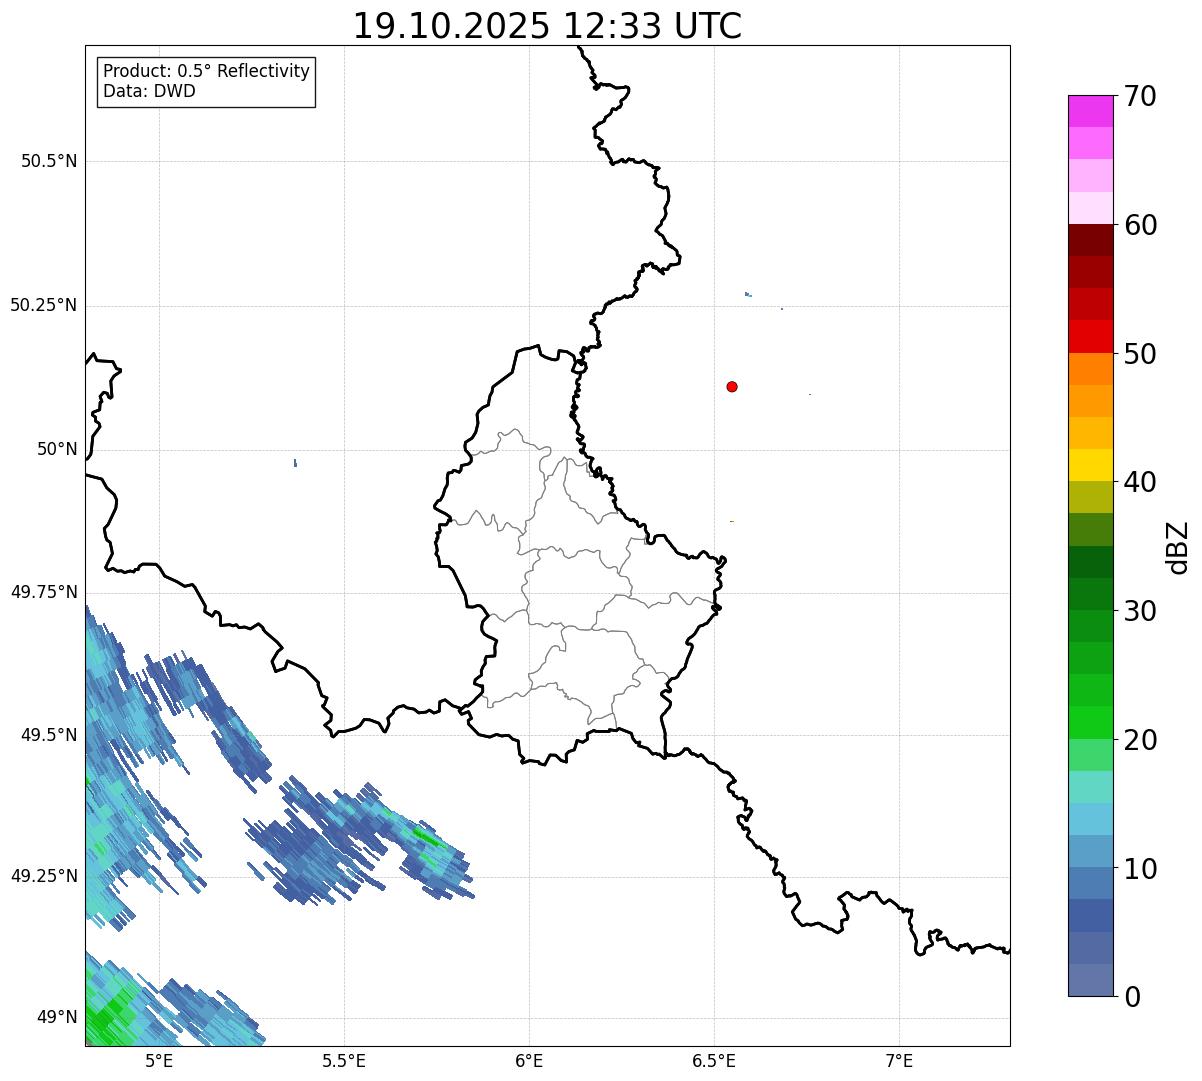The height and width of the screenshot is (1081, 1202).
Task: Click the 20 dBZ colorbar tick label
Action: coord(1140,740)
